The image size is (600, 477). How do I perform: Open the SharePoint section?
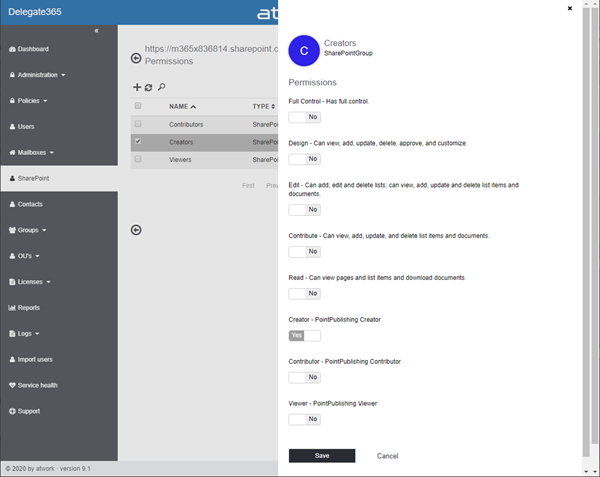[x=33, y=178]
